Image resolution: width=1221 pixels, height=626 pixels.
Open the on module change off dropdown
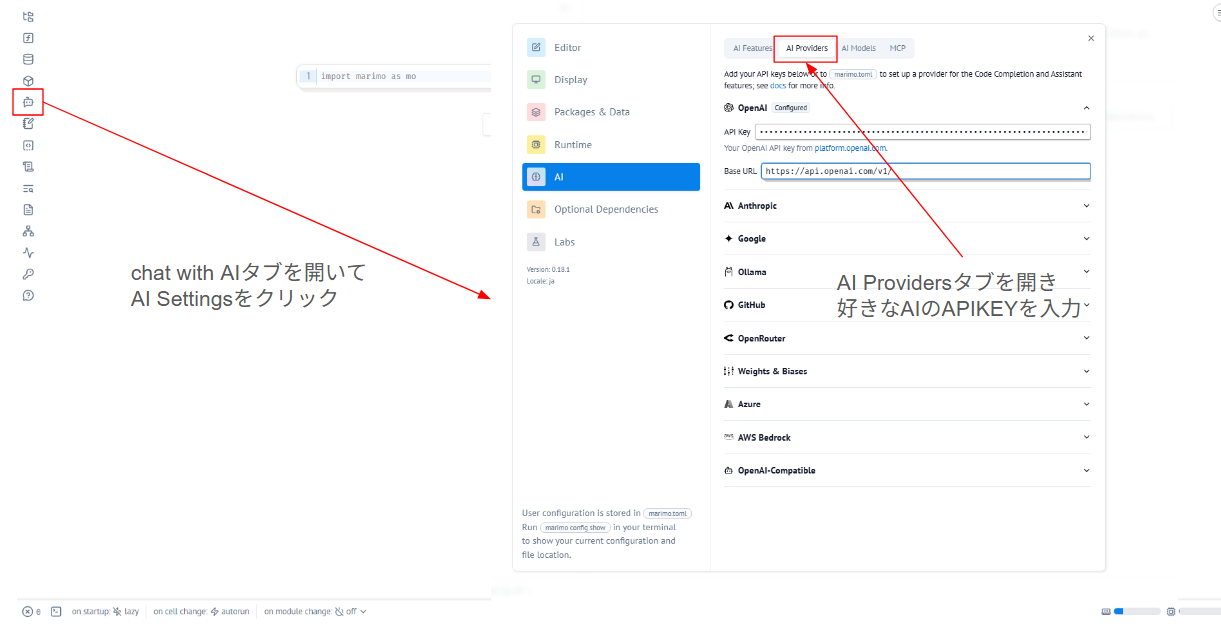click(351, 611)
